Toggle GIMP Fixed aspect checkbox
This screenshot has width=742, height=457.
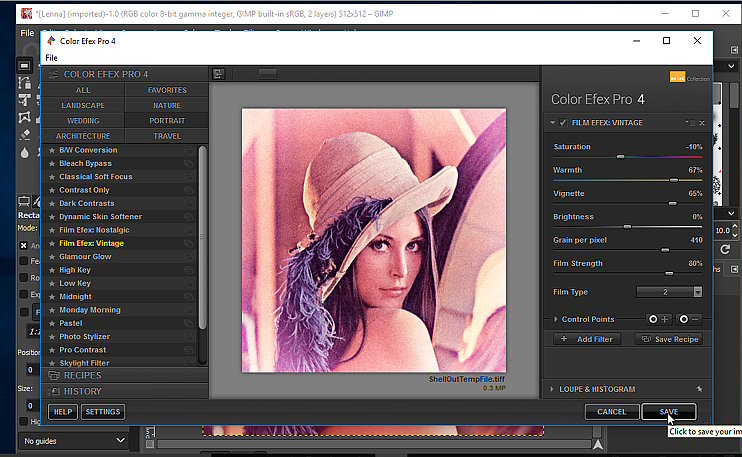pyautogui.click(x=24, y=312)
